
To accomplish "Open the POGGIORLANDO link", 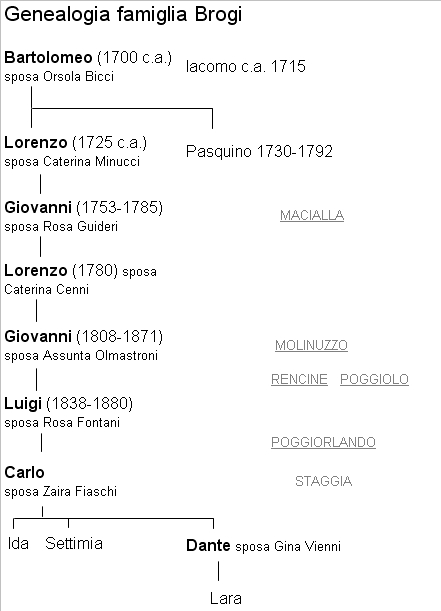I will 323,442.
